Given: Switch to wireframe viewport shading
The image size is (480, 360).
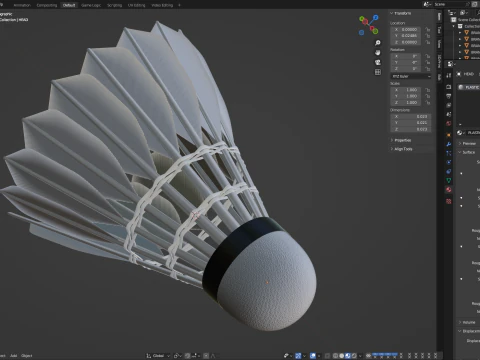Looking at the screenshot, I should coord(335,356).
